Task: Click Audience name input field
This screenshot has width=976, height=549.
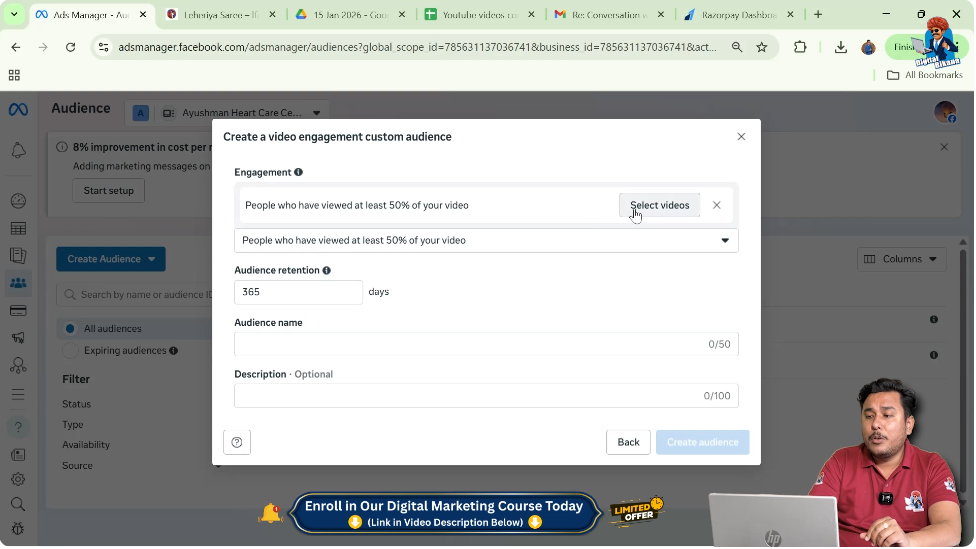Action: click(486, 344)
